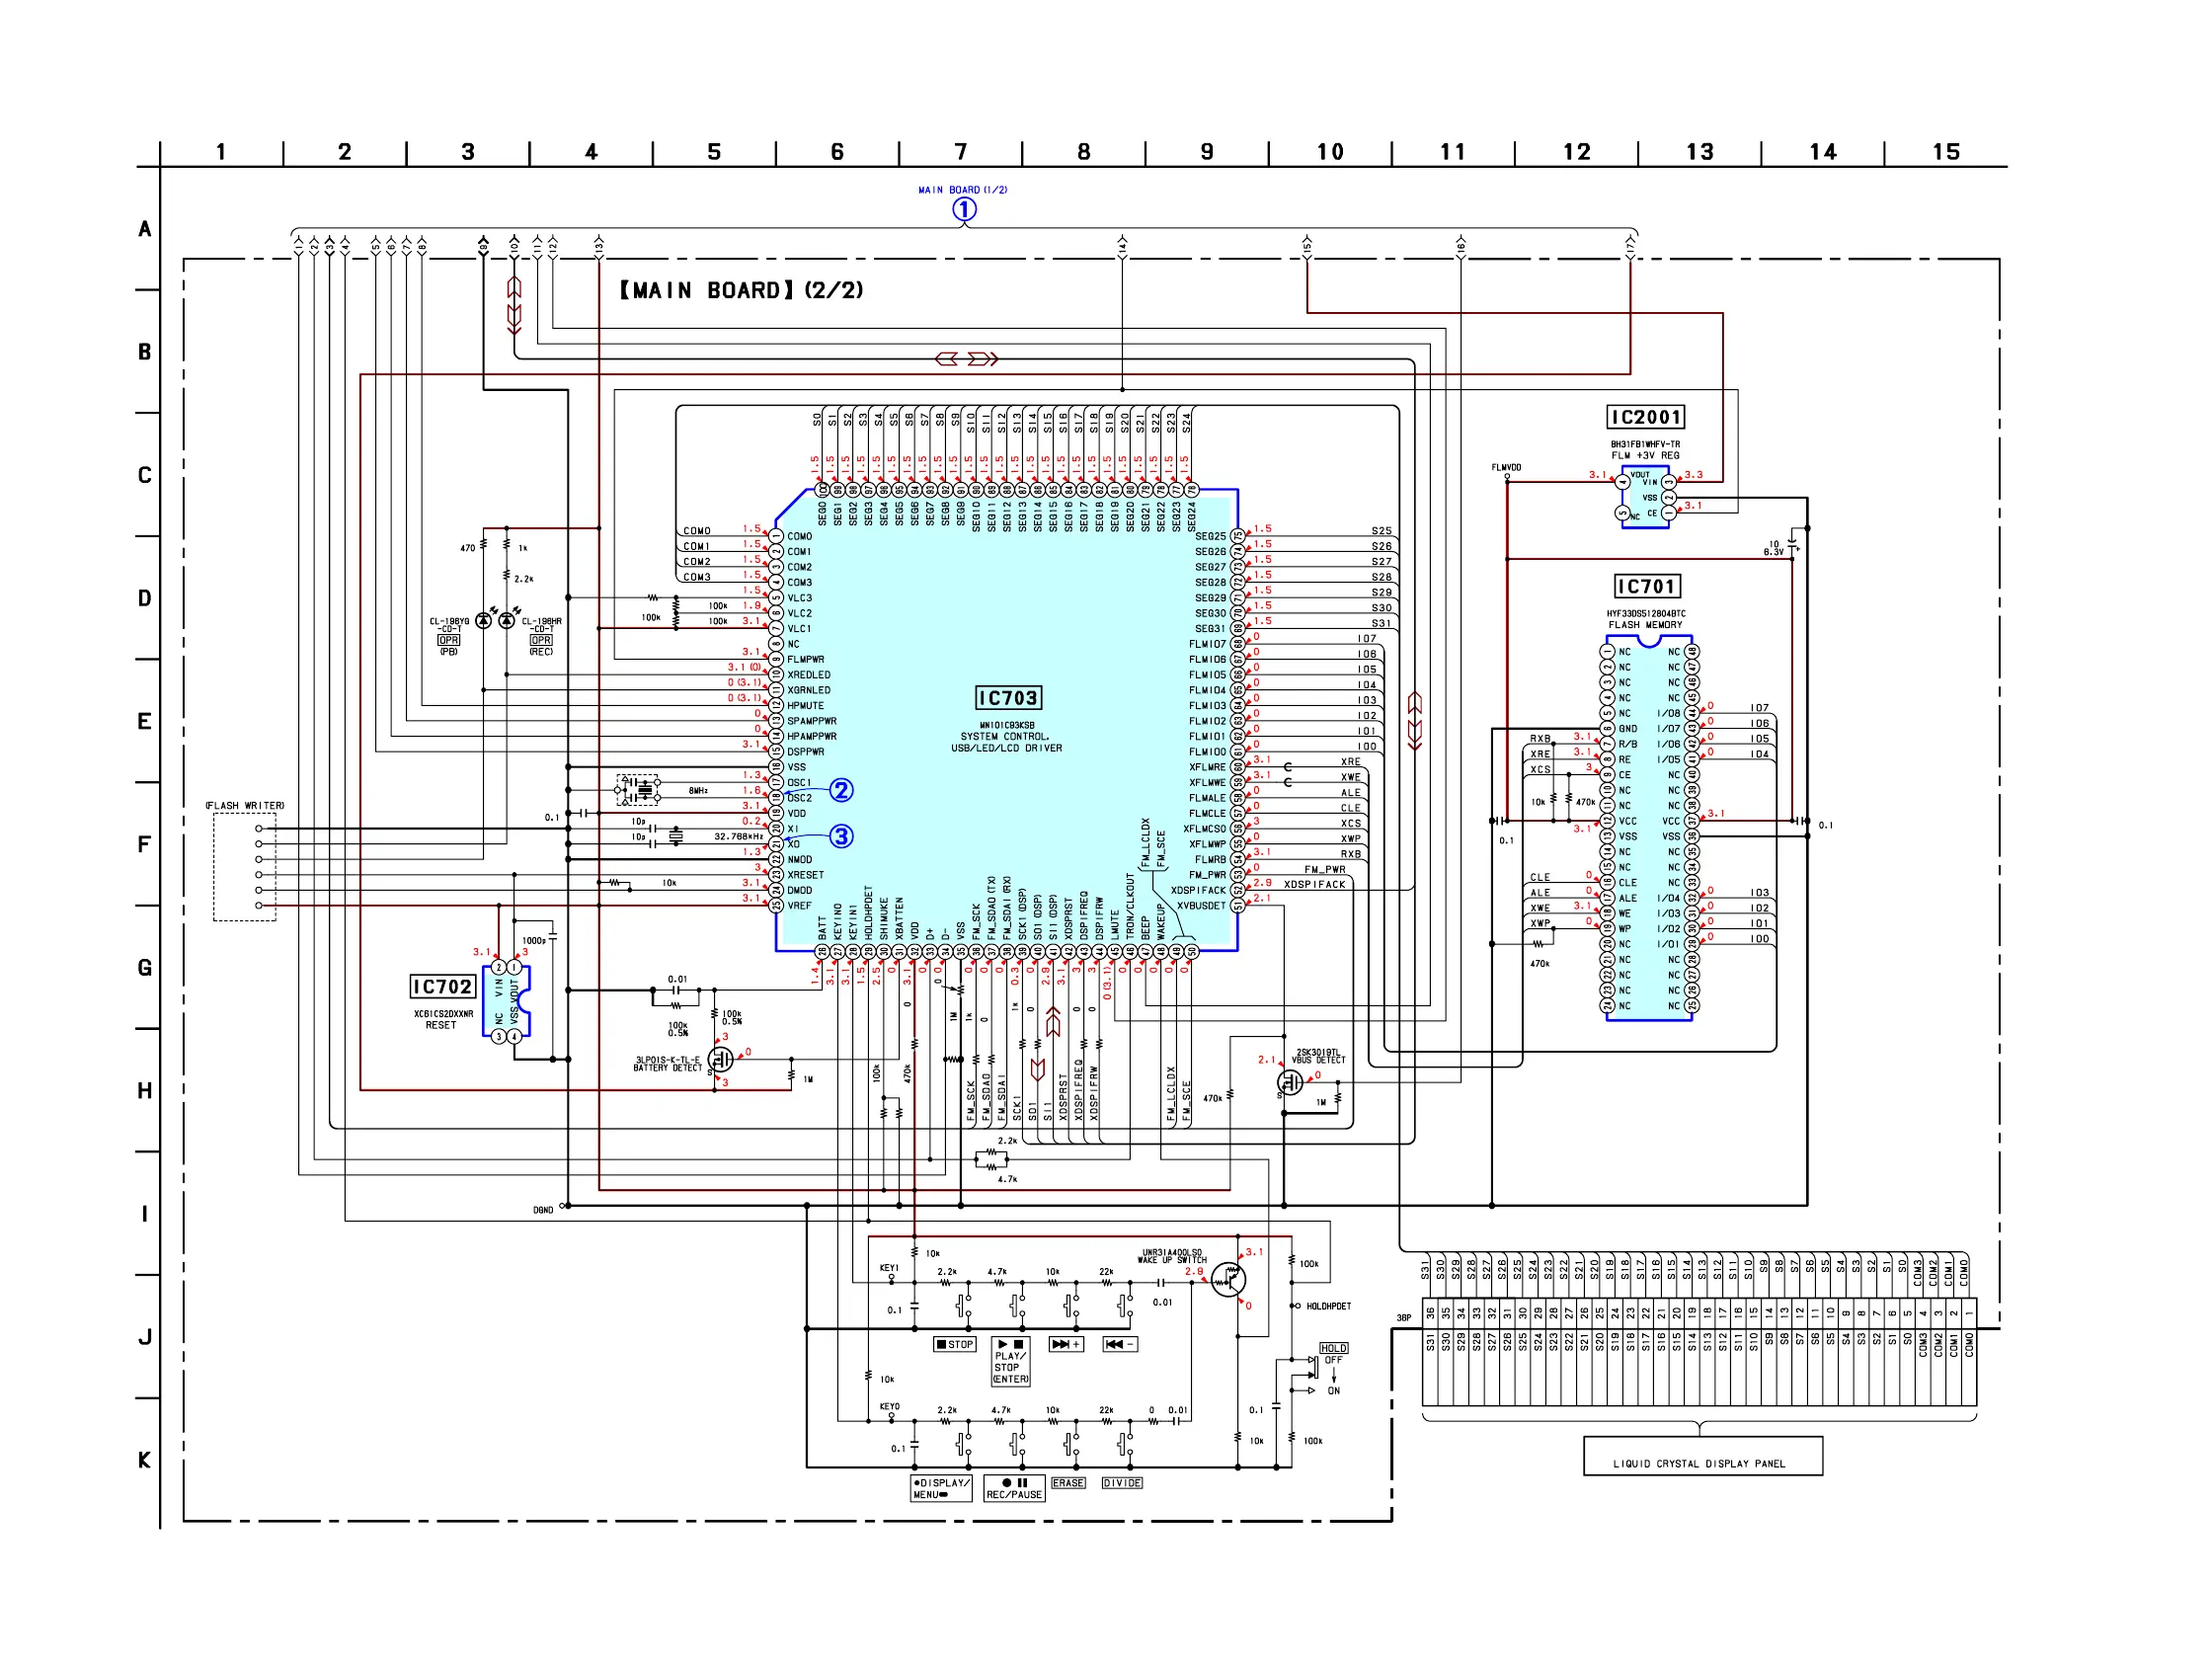Click the circled number 3 waveform marker
Viewport: 2212px width, 1663px height.
(841, 836)
